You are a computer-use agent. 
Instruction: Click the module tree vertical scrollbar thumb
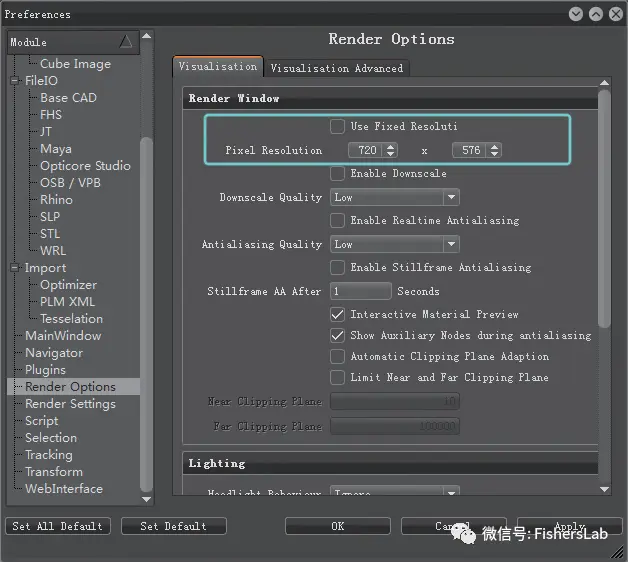click(147, 314)
